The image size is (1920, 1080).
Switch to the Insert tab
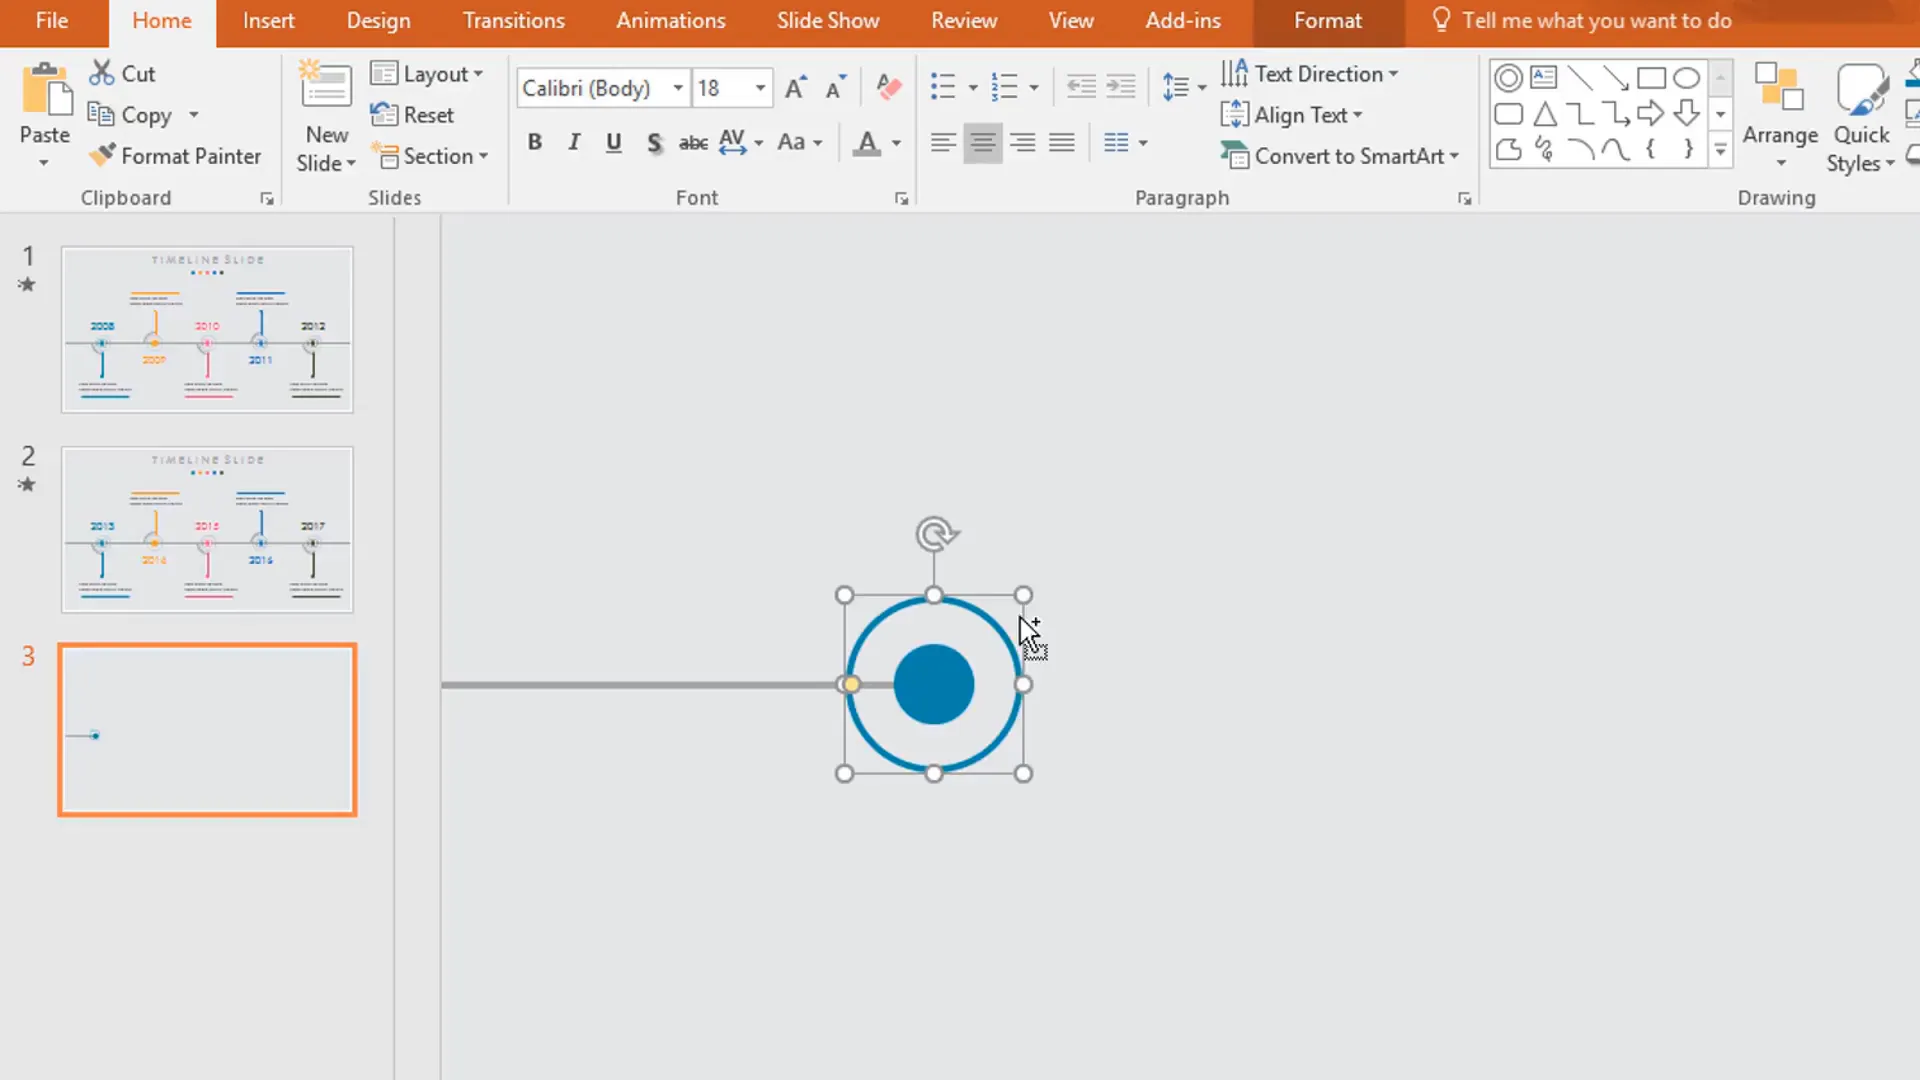(268, 21)
